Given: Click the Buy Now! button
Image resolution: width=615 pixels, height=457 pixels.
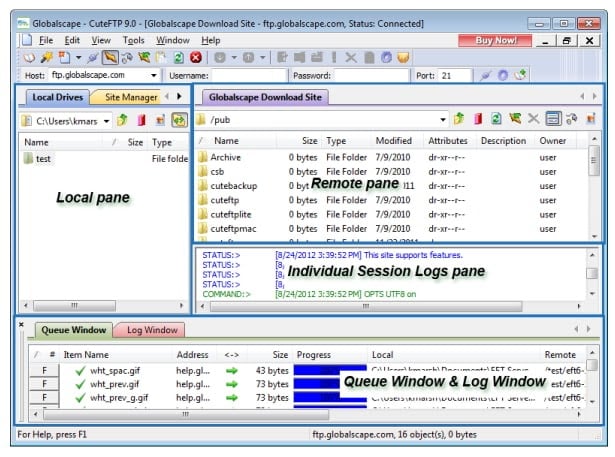Looking at the screenshot, I should (x=495, y=40).
